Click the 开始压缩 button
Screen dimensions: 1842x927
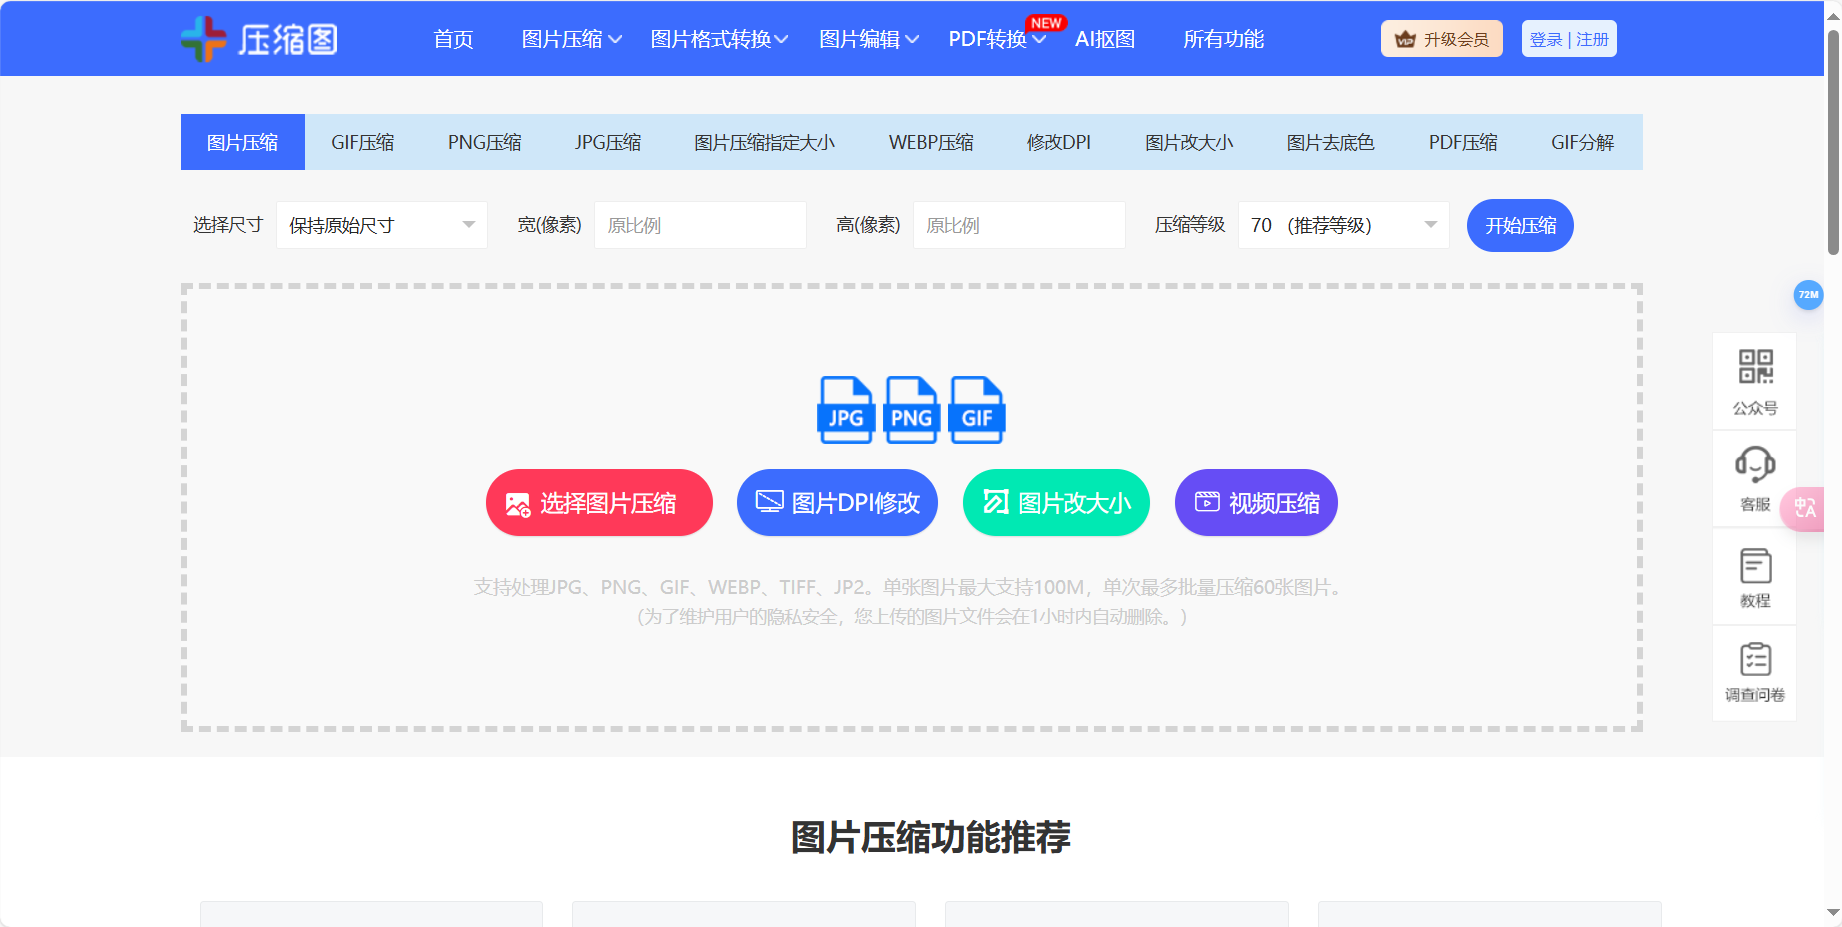(1519, 225)
